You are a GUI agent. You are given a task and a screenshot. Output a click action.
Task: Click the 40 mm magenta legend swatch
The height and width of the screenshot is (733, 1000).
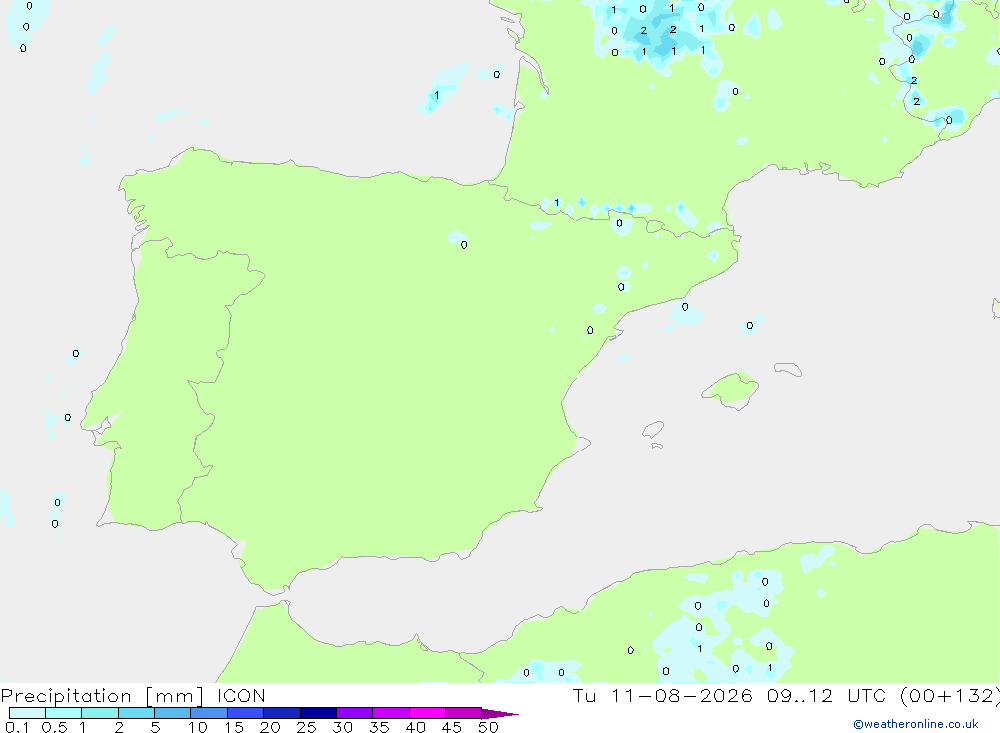pos(427,713)
